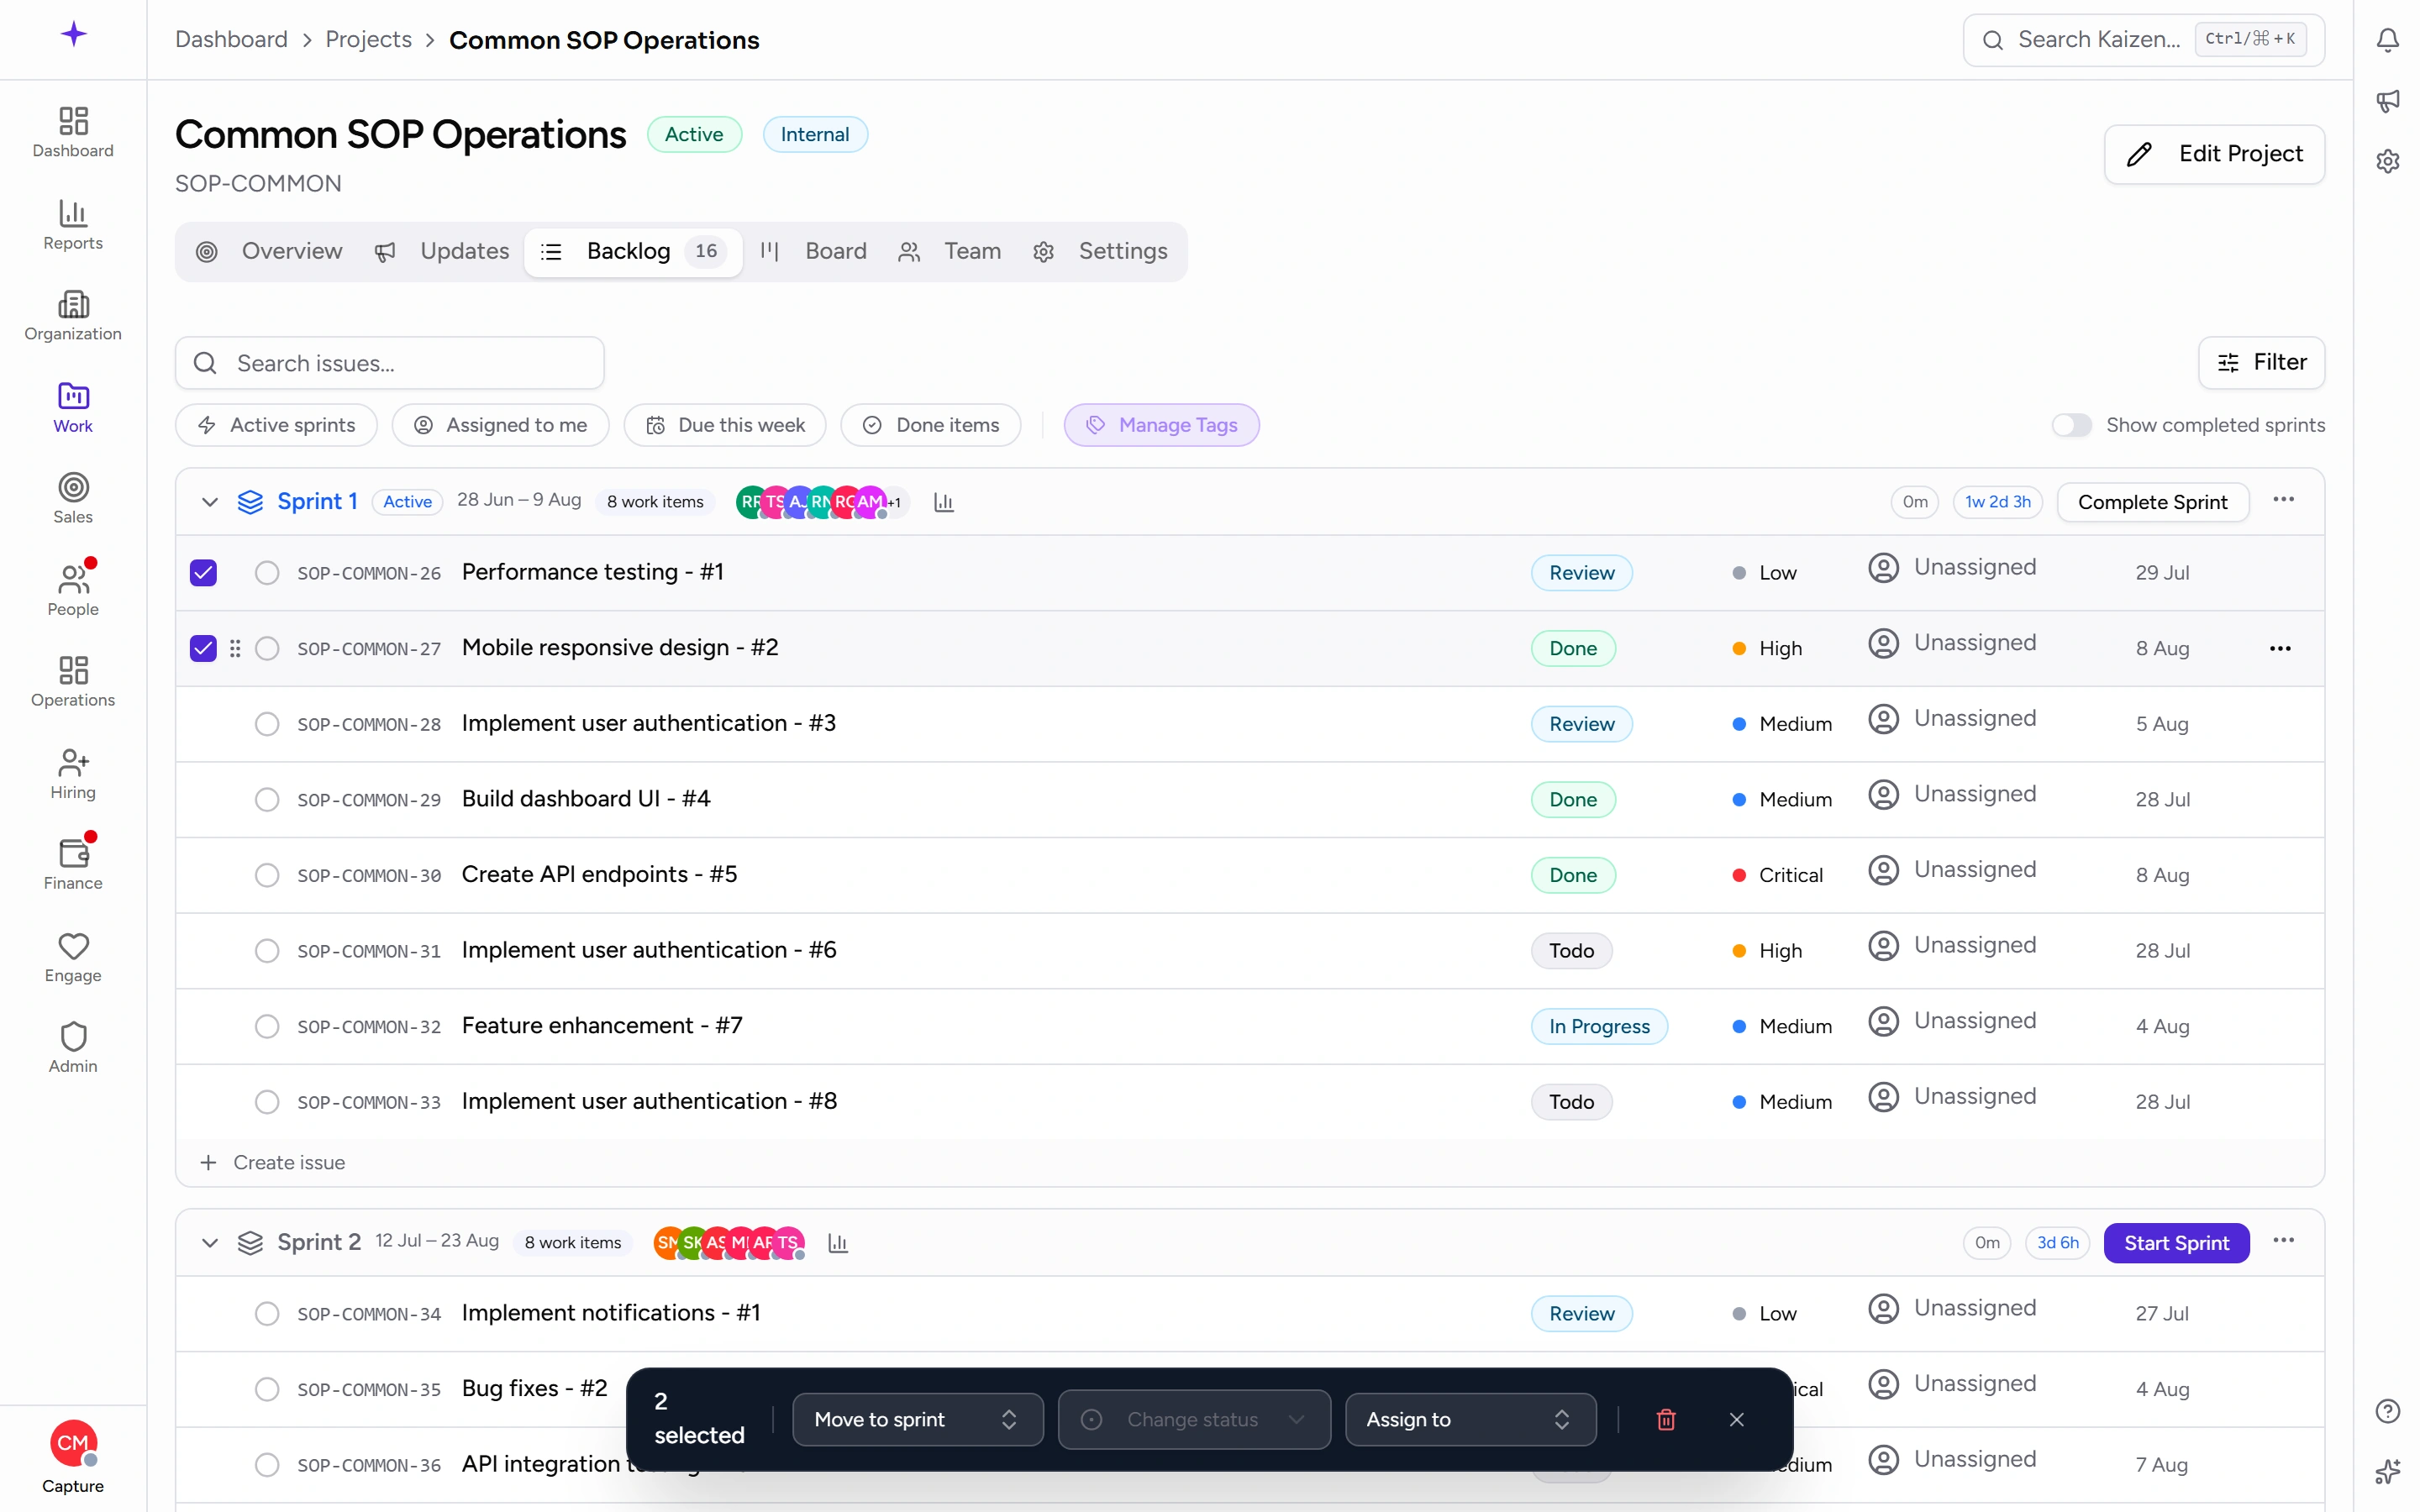
Task: Open Sprint 1 more options menu
Action: tap(2283, 500)
